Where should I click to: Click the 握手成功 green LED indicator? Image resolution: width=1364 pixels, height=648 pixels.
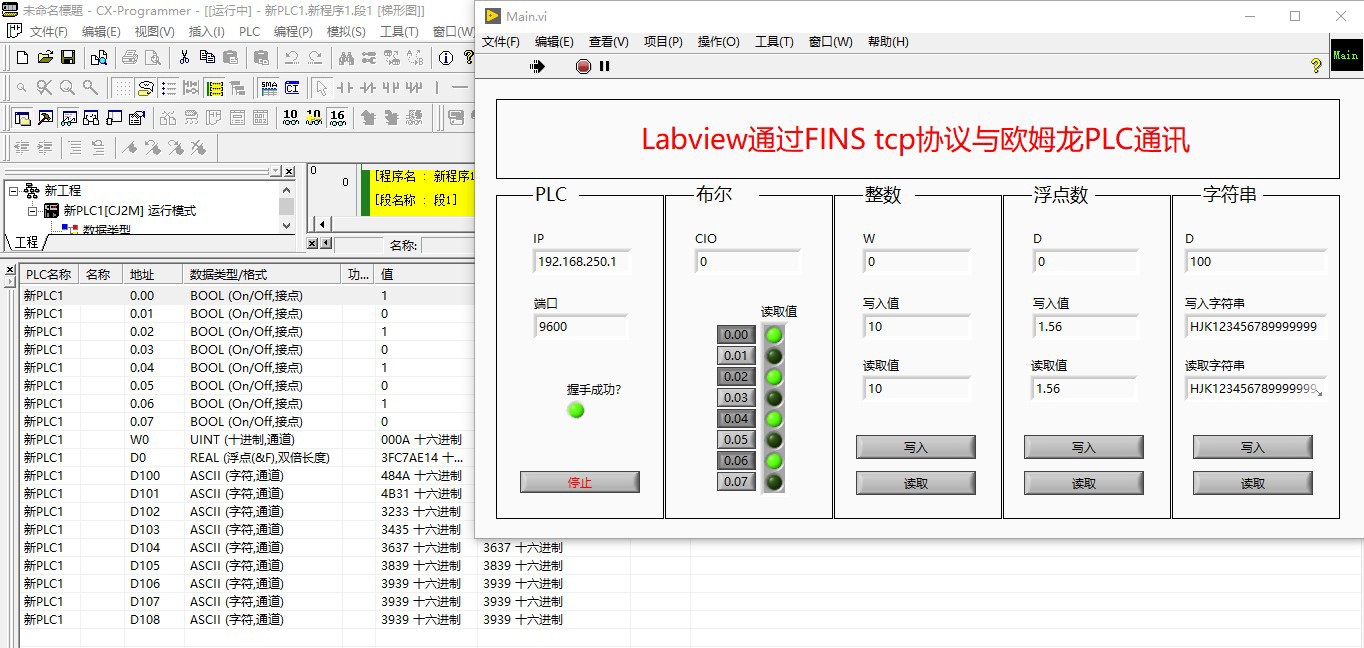pyautogui.click(x=575, y=410)
